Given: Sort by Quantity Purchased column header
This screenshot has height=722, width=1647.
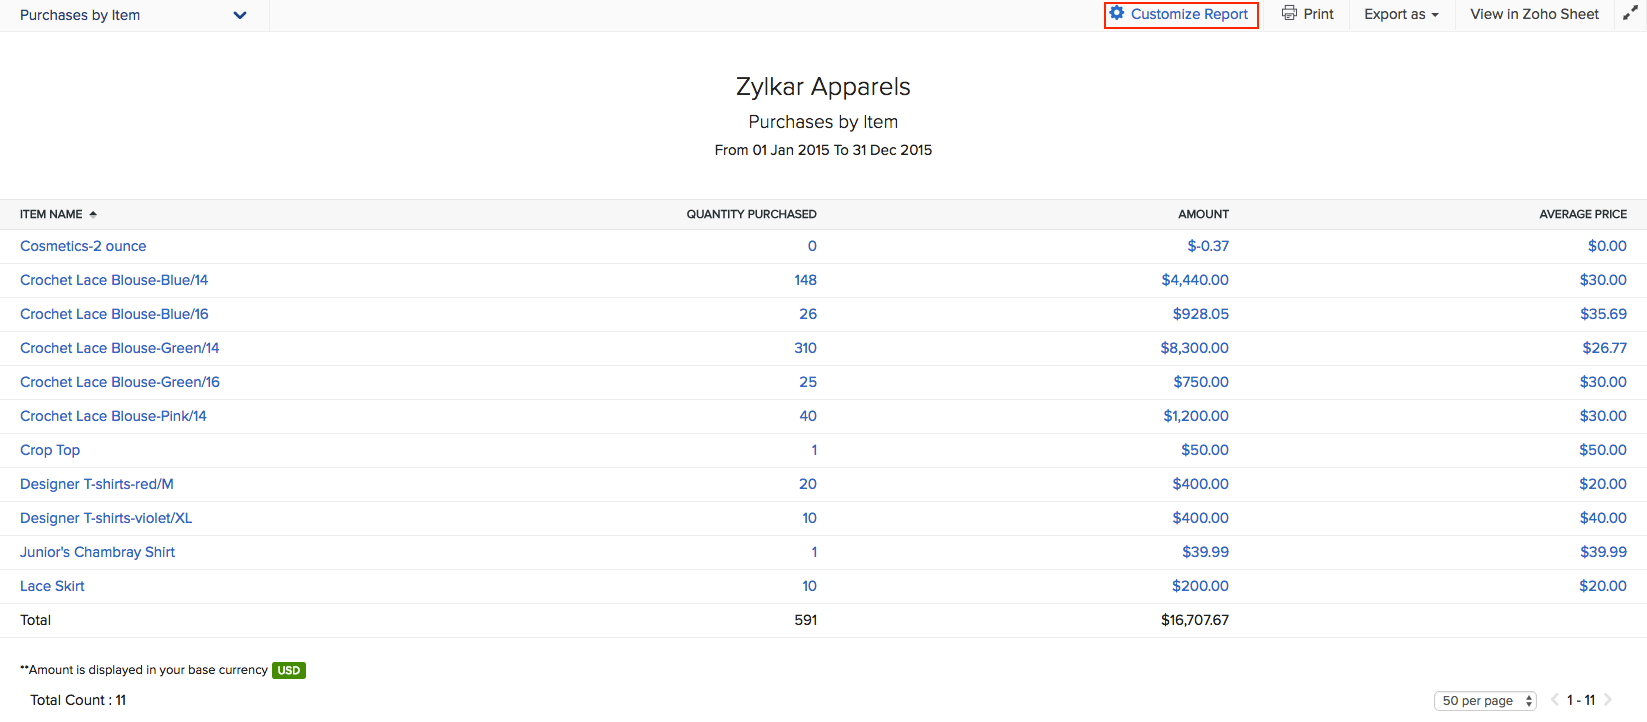Looking at the screenshot, I should tap(751, 214).
